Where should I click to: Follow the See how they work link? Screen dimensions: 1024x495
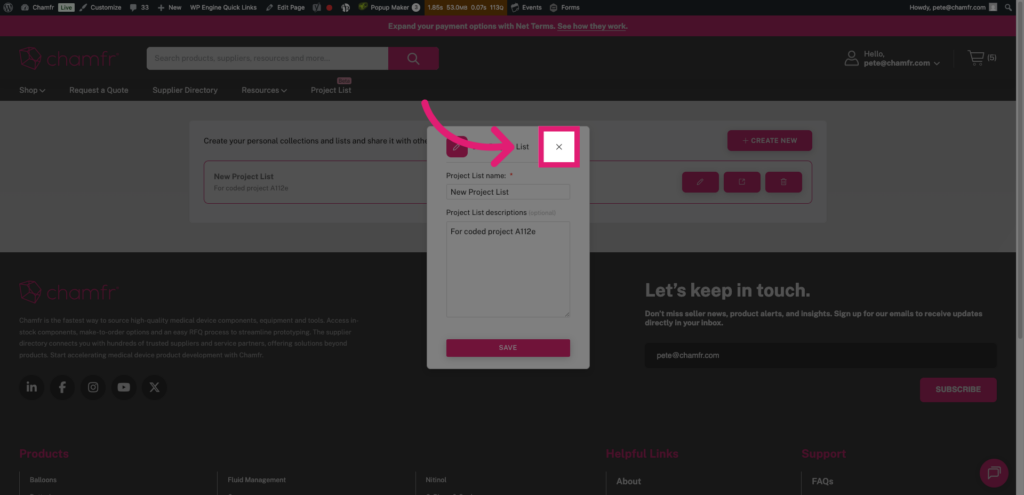point(592,26)
